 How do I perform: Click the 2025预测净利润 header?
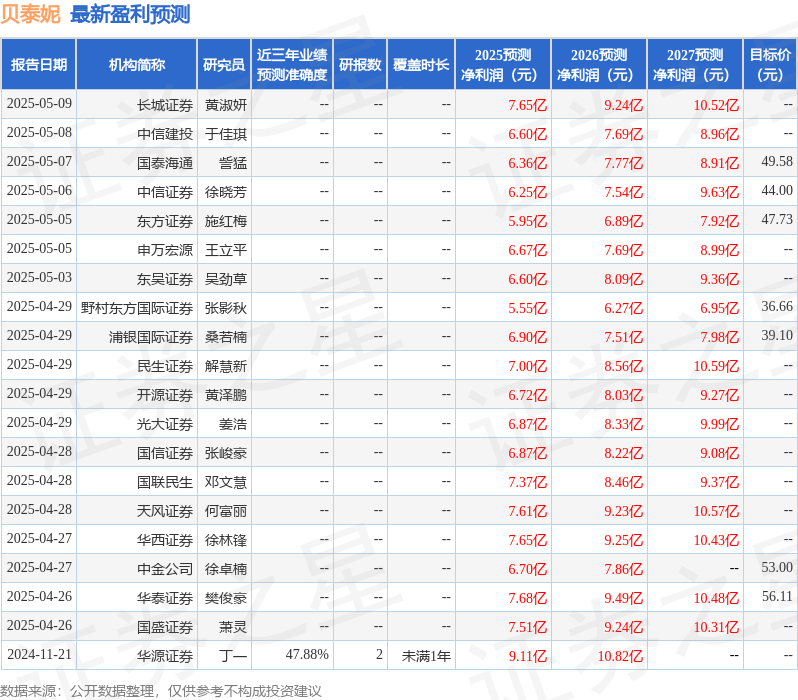tap(503, 65)
